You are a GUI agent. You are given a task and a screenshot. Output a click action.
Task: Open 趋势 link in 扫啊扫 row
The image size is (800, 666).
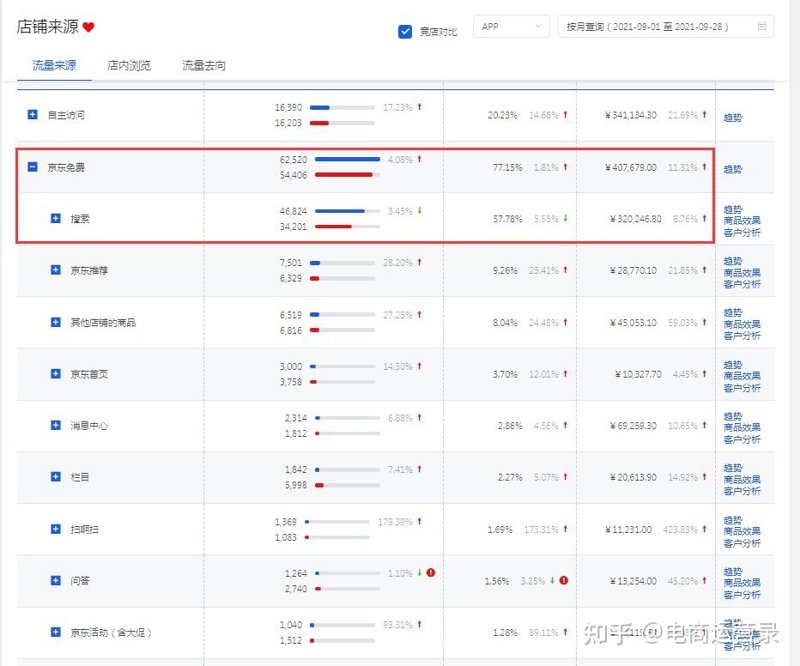(x=733, y=520)
